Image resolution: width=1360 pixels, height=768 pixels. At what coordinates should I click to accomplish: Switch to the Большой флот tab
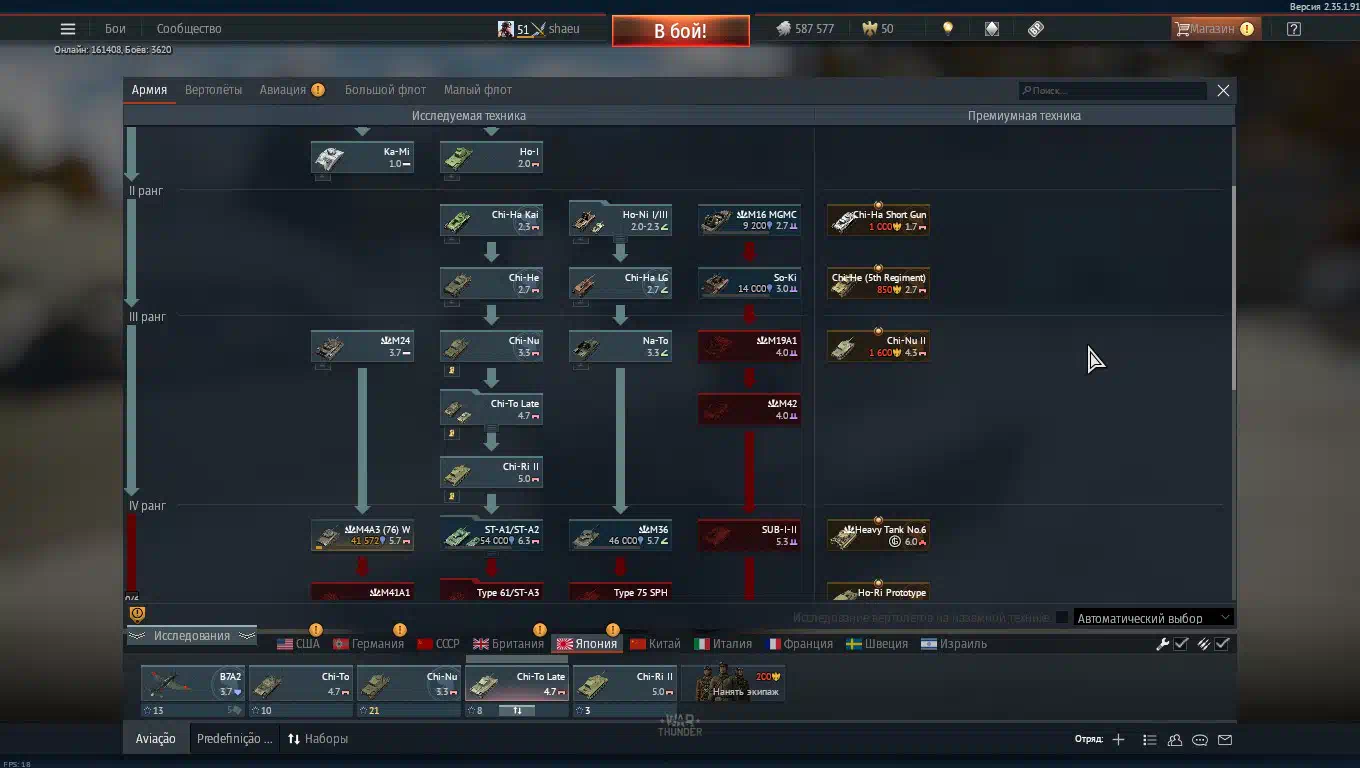pos(385,90)
